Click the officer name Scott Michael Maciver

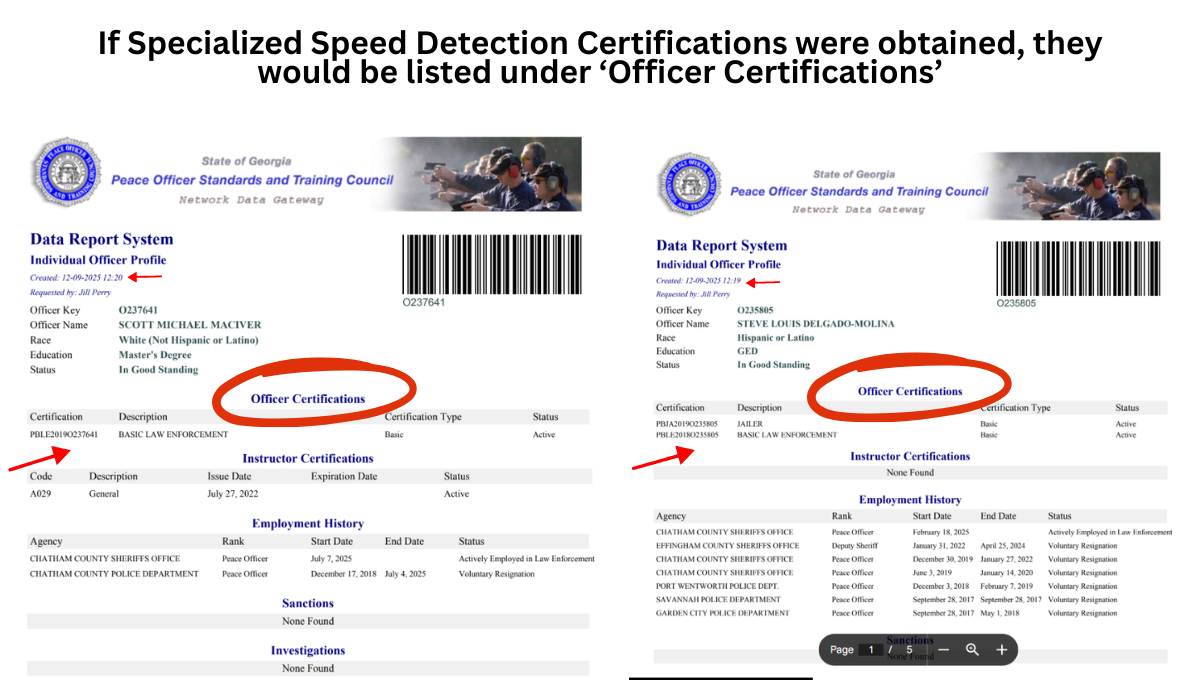click(189, 325)
